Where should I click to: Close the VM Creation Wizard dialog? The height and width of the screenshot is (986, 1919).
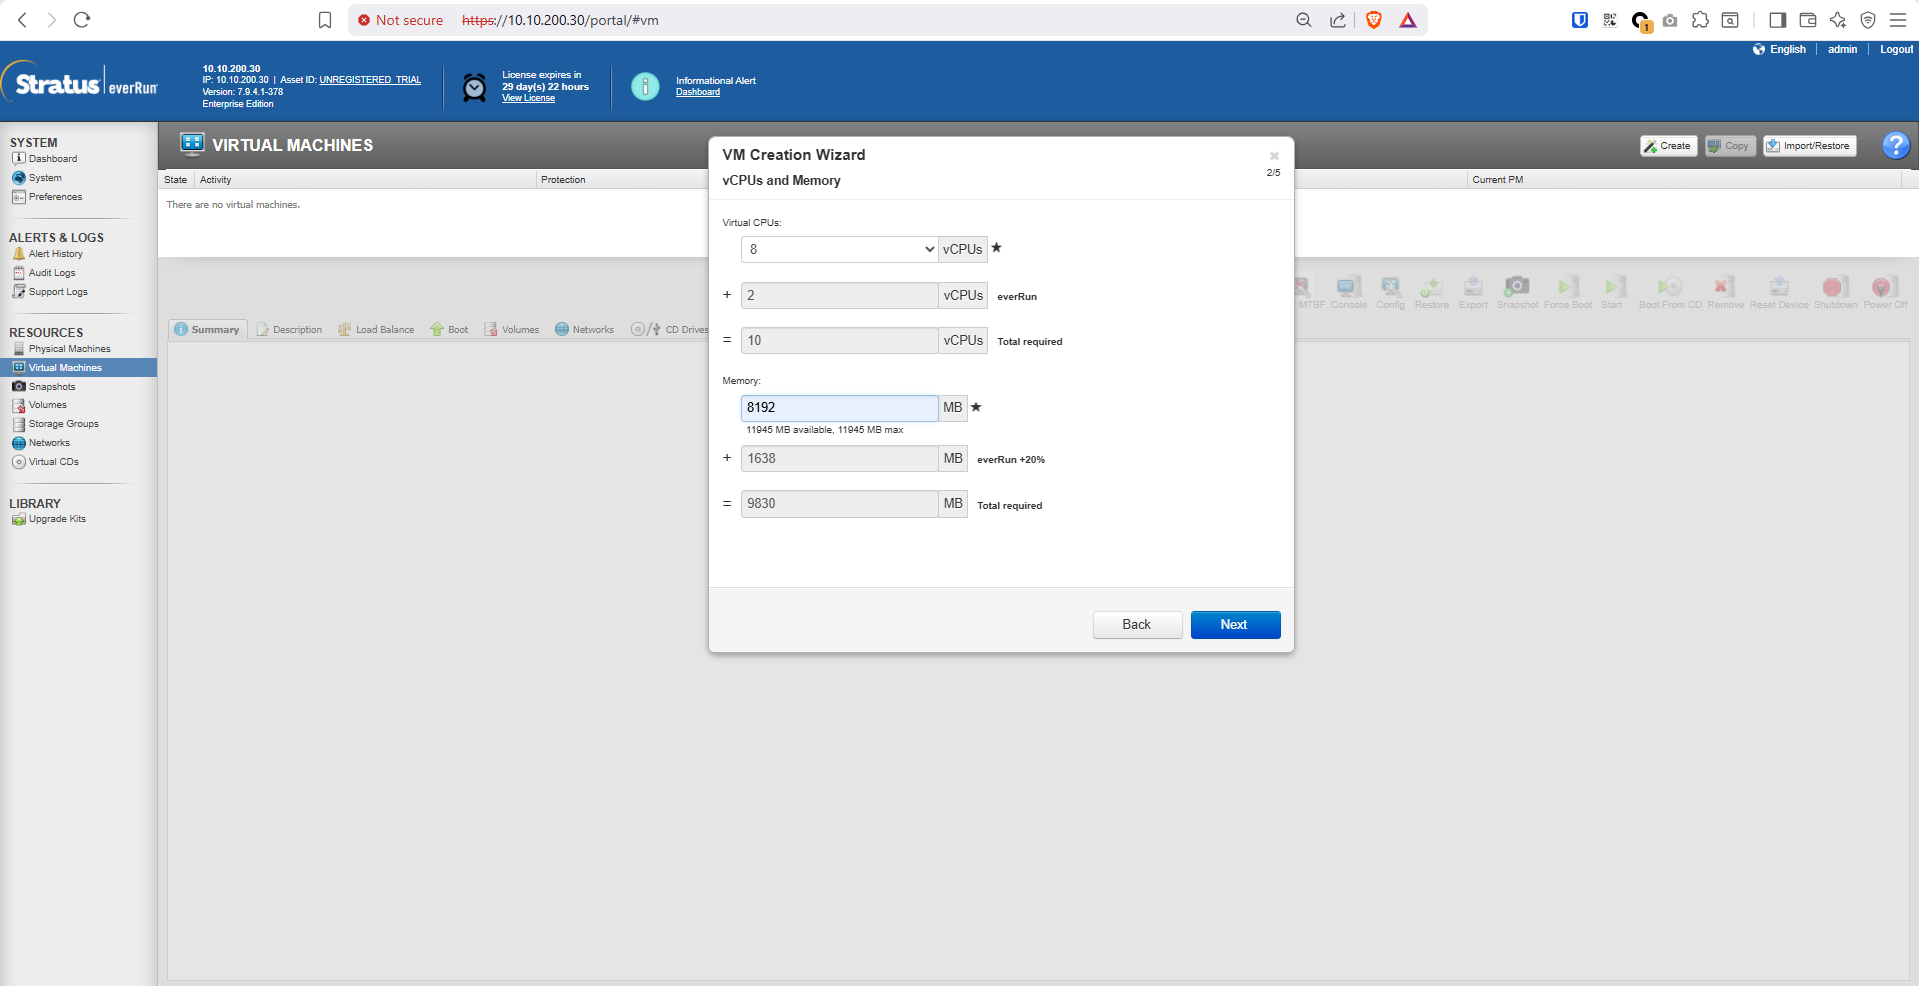click(1274, 156)
